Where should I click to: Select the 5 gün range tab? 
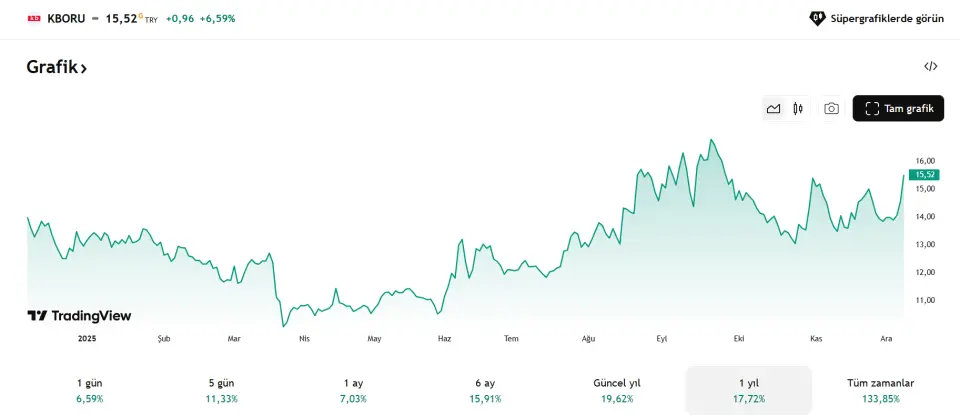pyautogui.click(x=220, y=390)
